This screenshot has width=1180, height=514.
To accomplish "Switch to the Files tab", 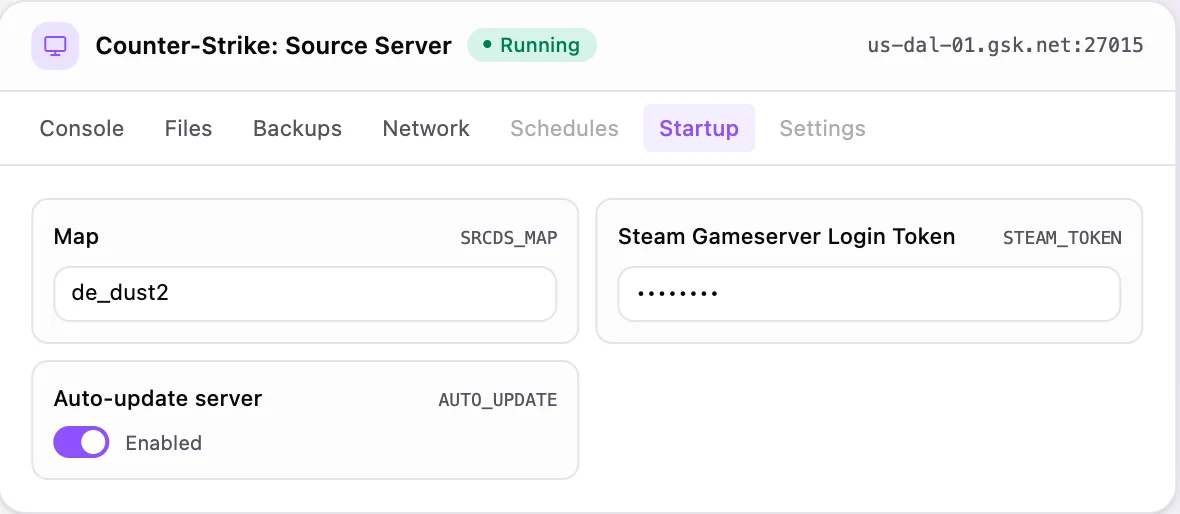I will pyautogui.click(x=188, y=128).
